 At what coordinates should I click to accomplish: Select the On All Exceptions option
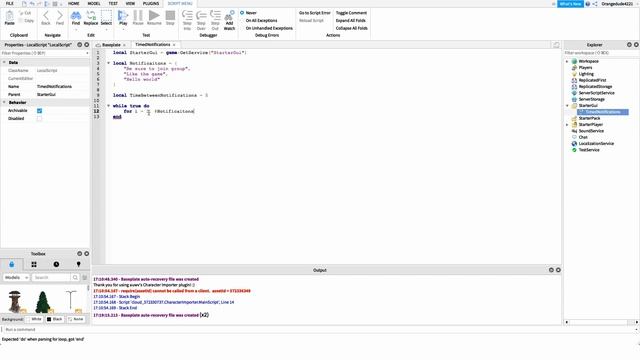pos(261,20)
